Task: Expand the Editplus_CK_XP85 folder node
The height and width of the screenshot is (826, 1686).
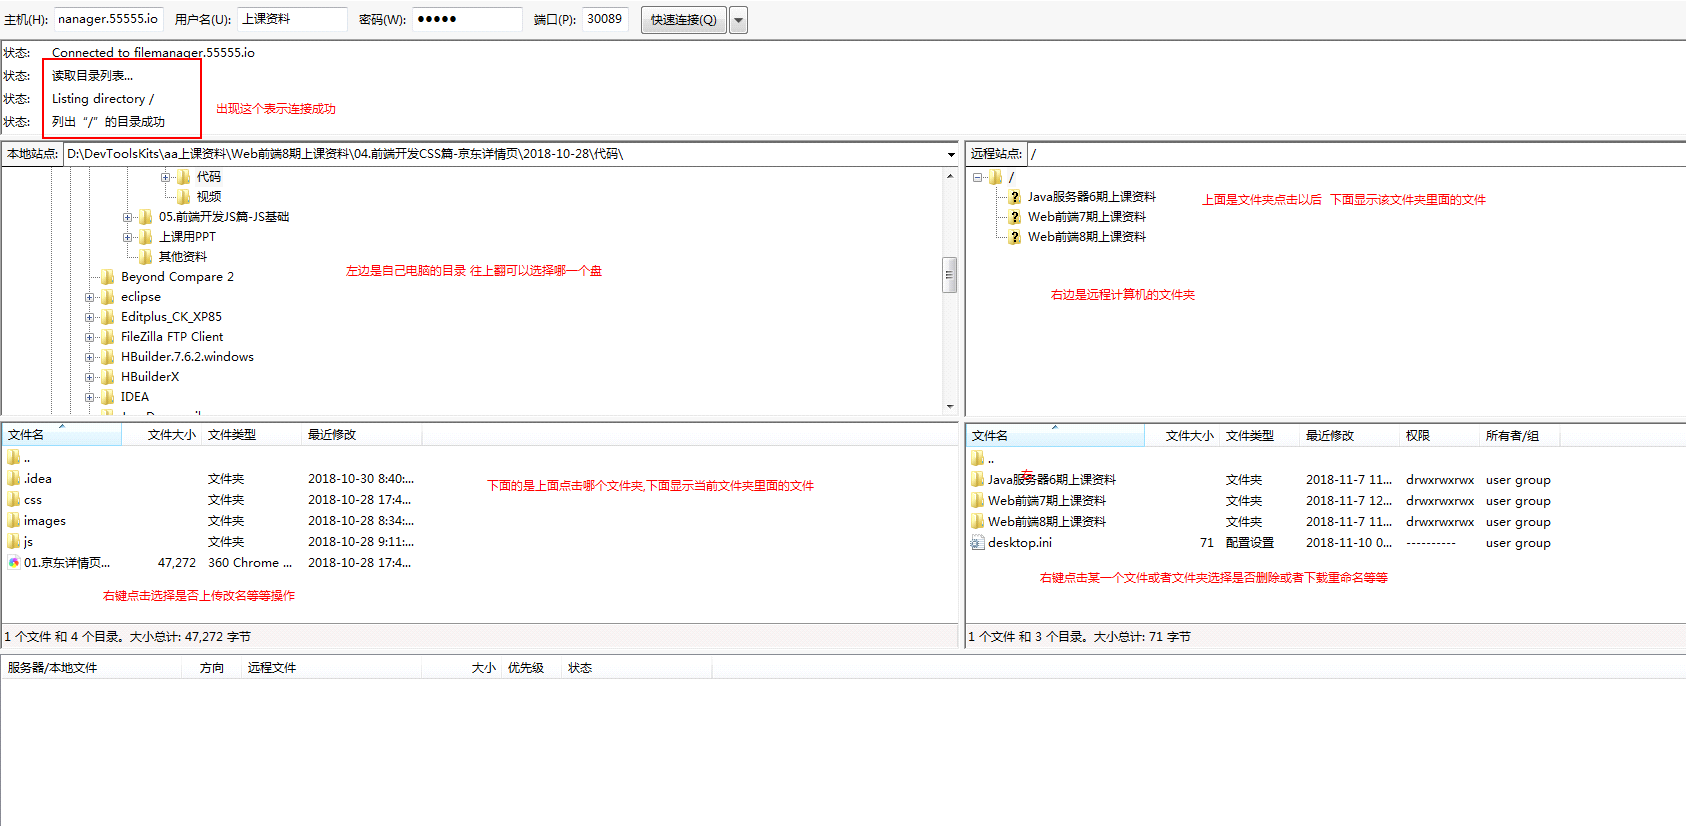Action: pyautogui.click(x=90, y=317)
